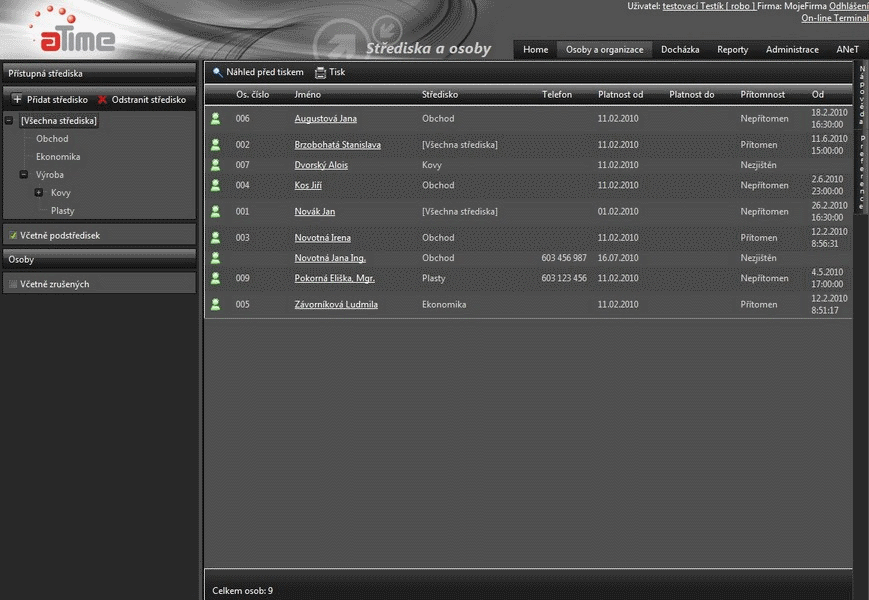The height and width of the screenshot is (600, 869).
Task: Sort by the Platnost od column header
Action: (x=620, y=95)
